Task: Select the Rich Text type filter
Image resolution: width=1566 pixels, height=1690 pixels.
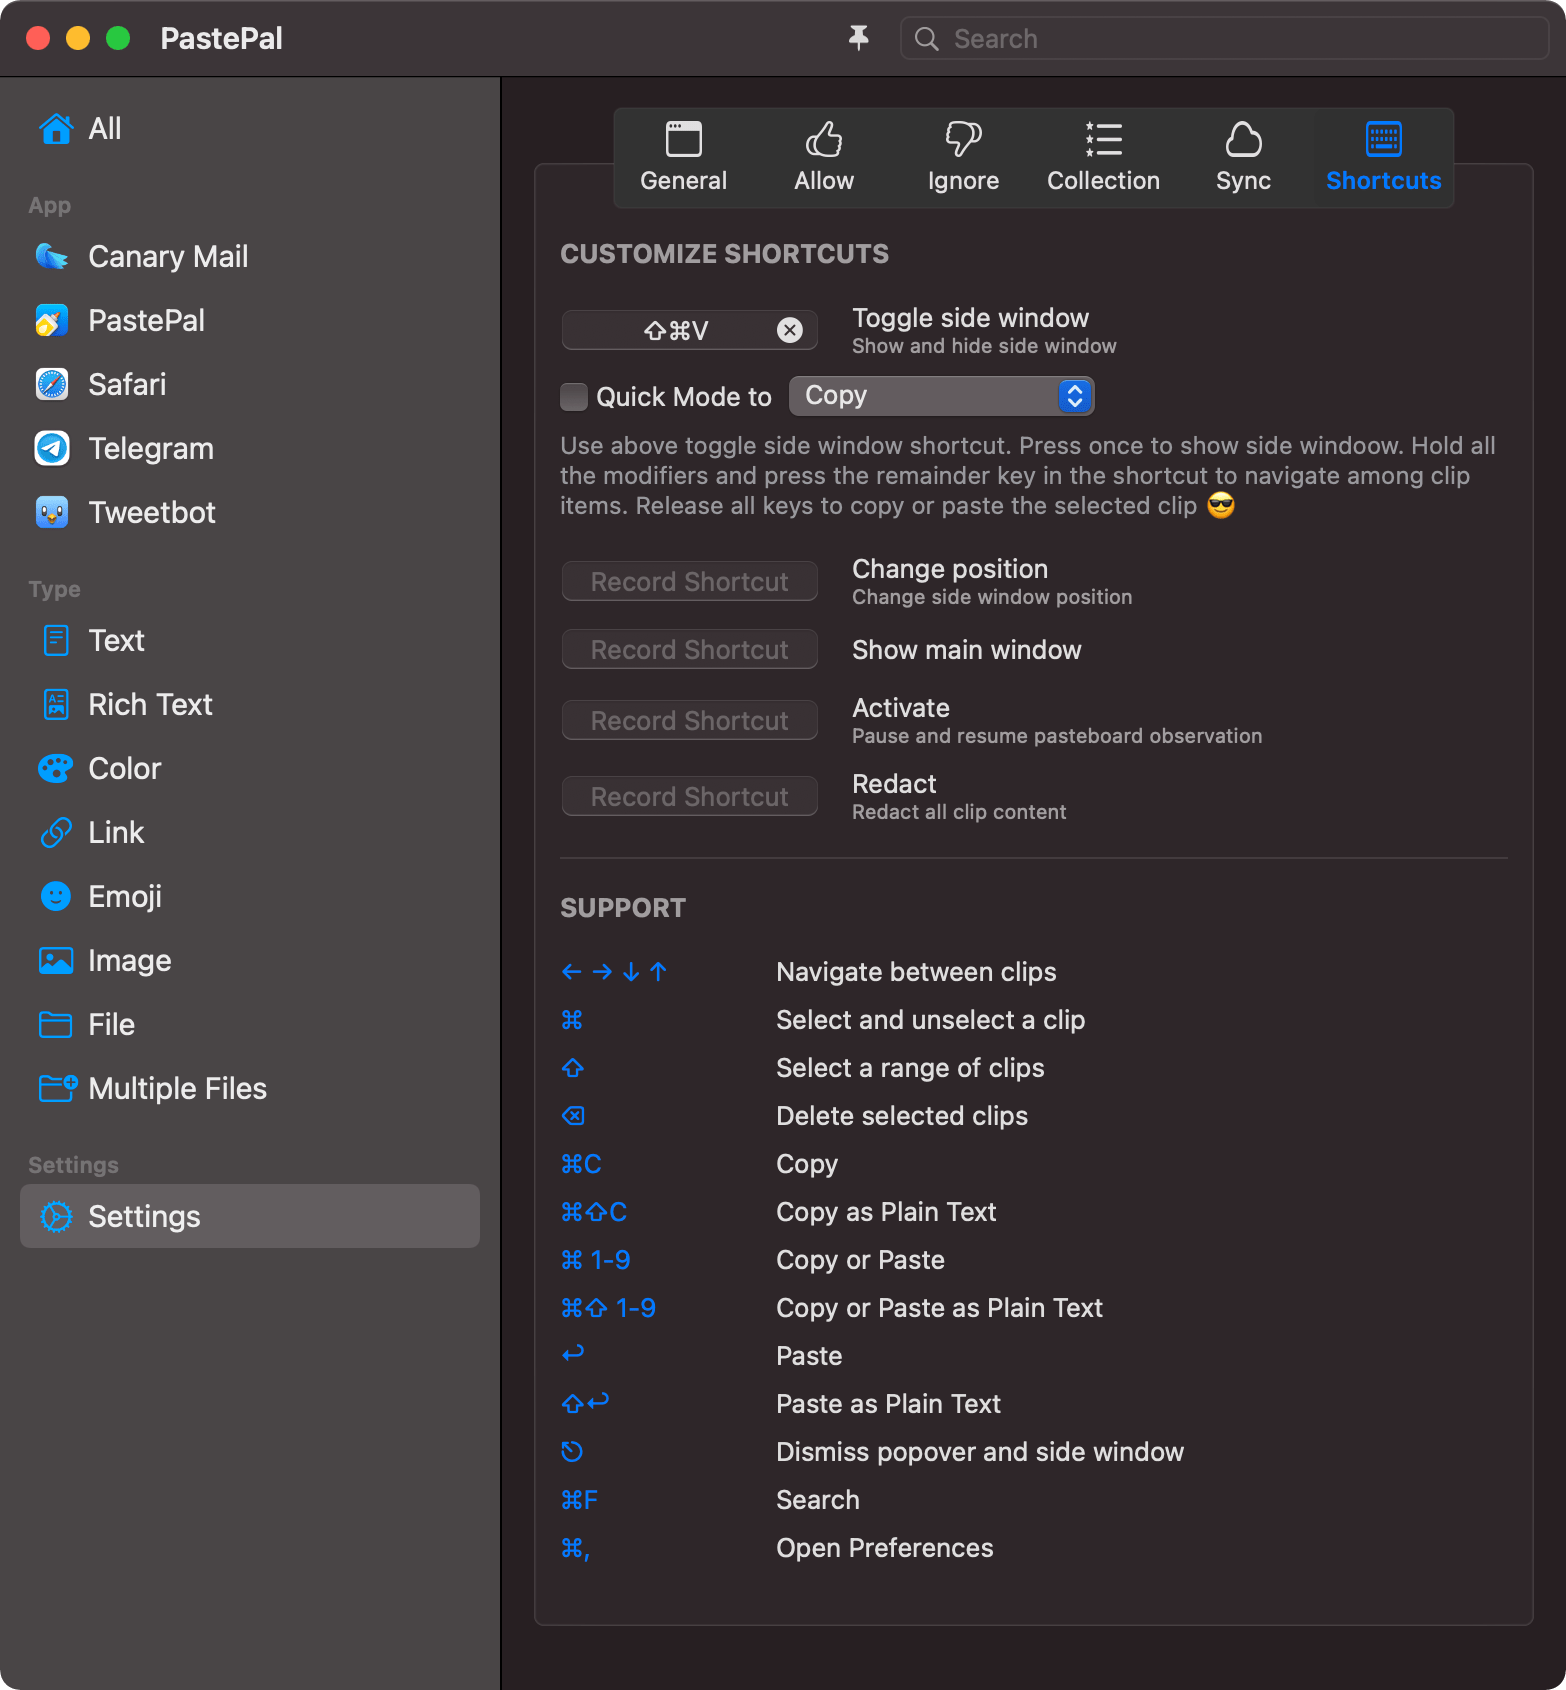Action: [250, 705]
